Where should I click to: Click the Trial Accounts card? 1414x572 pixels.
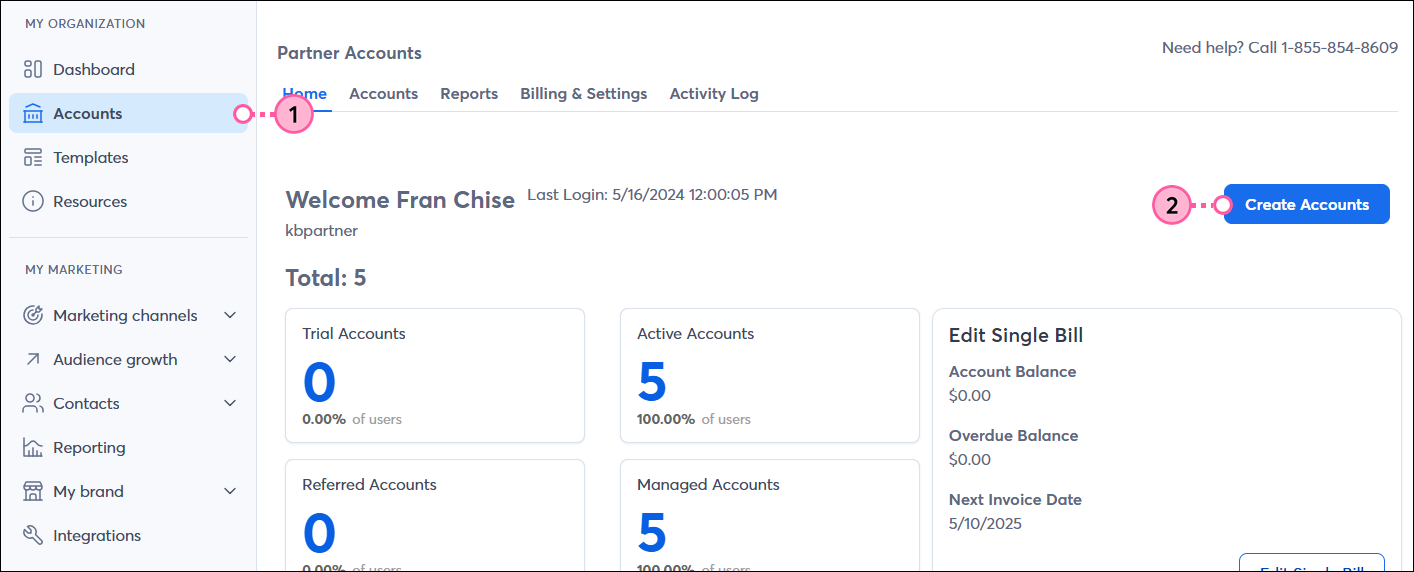[435, 375]
